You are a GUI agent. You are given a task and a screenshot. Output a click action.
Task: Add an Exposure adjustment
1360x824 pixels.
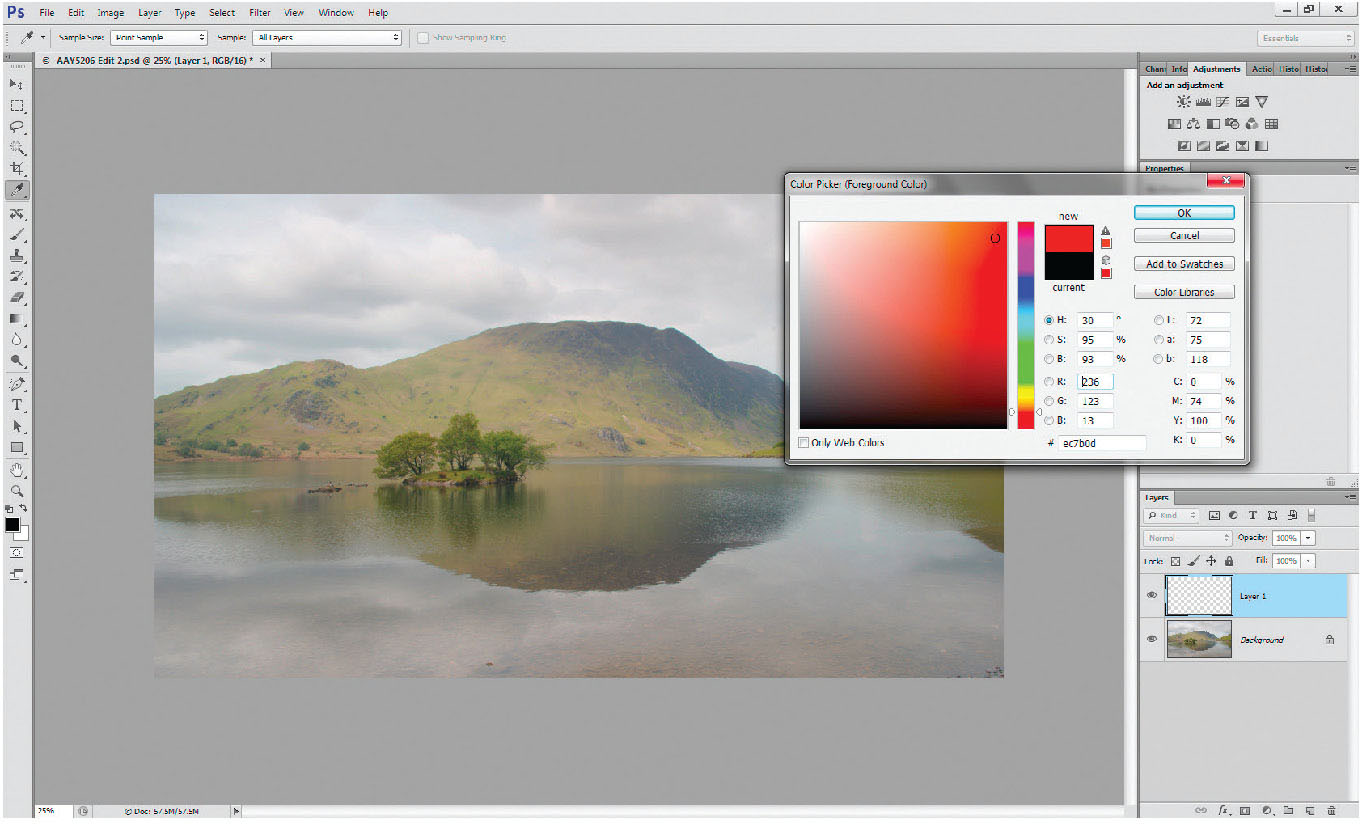(x=1242, y=102)
